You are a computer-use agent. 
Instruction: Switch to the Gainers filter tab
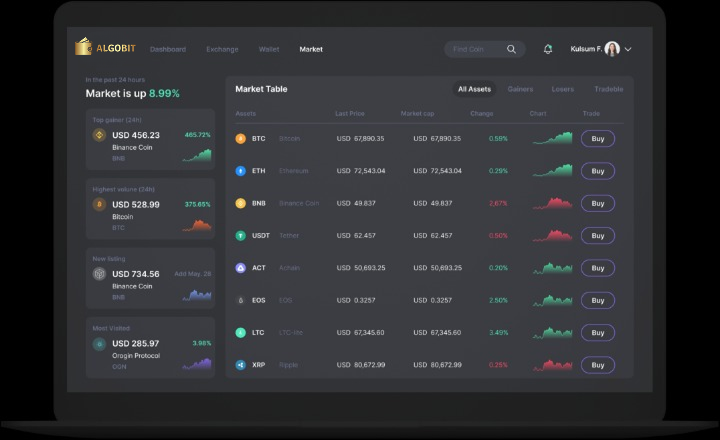coord(520,89)
